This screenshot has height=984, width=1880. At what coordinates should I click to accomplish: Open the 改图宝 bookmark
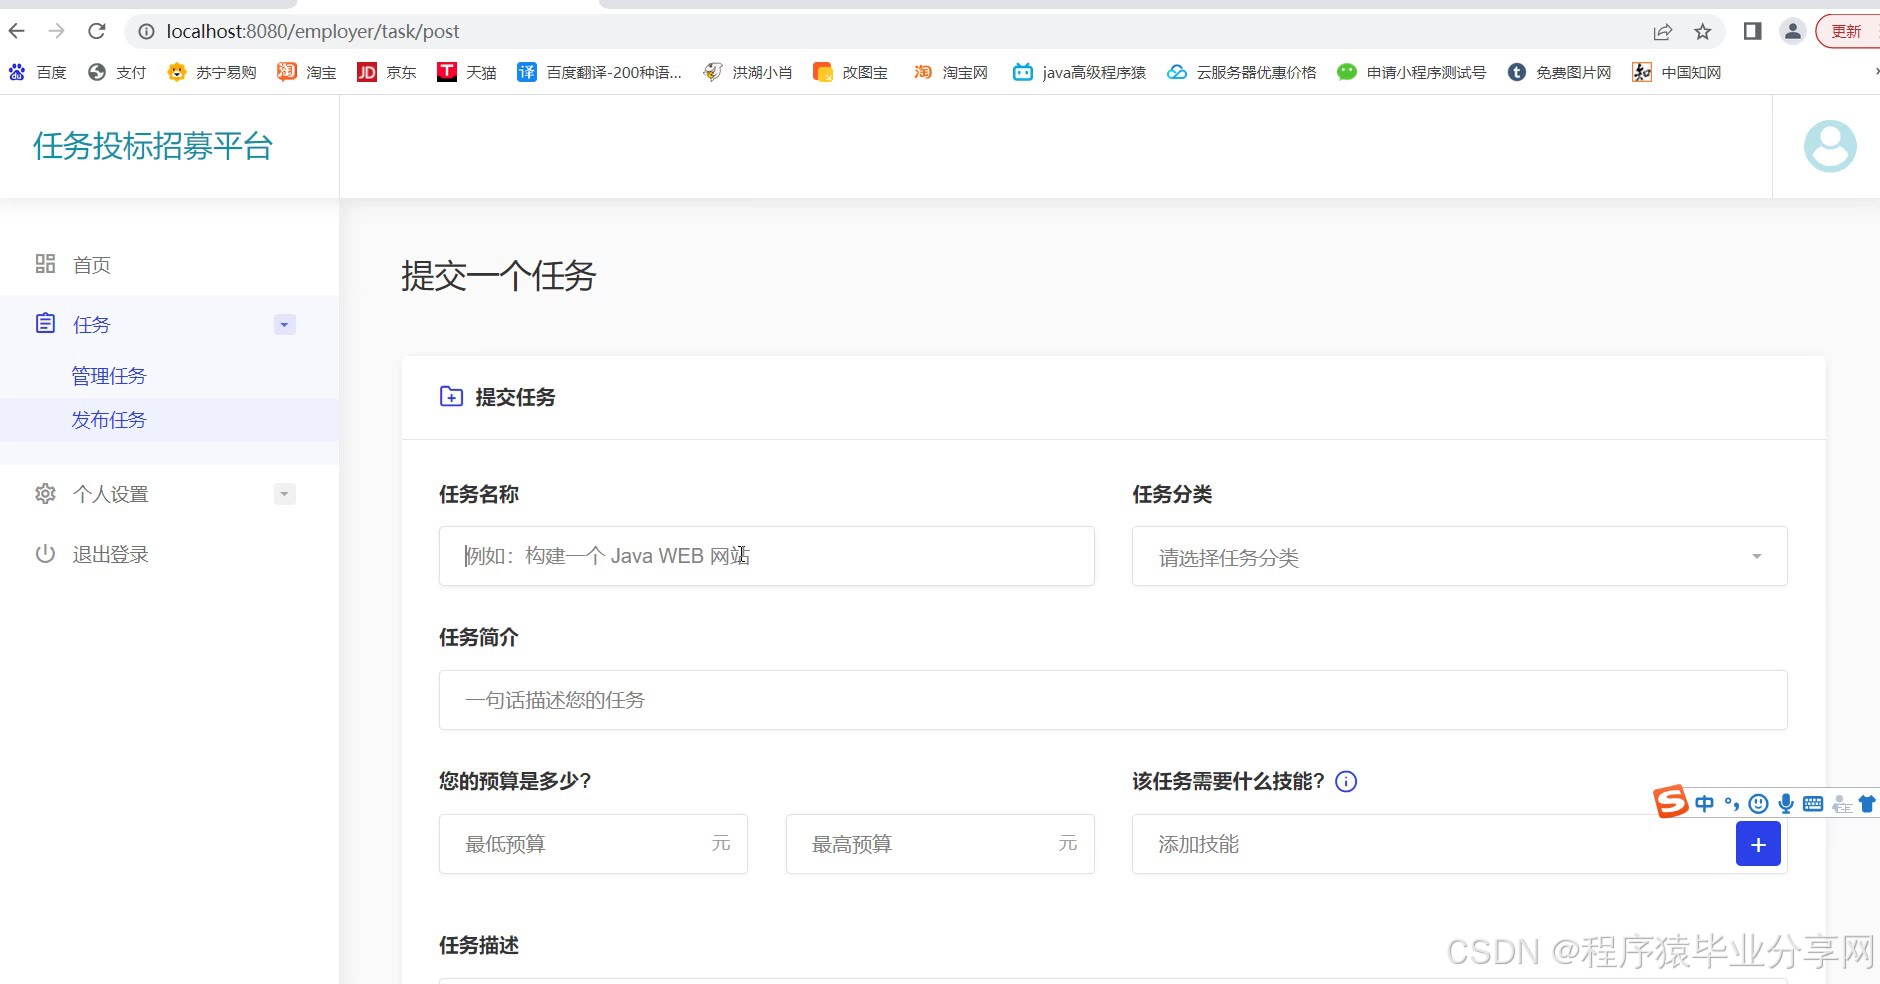click(850, 72)
